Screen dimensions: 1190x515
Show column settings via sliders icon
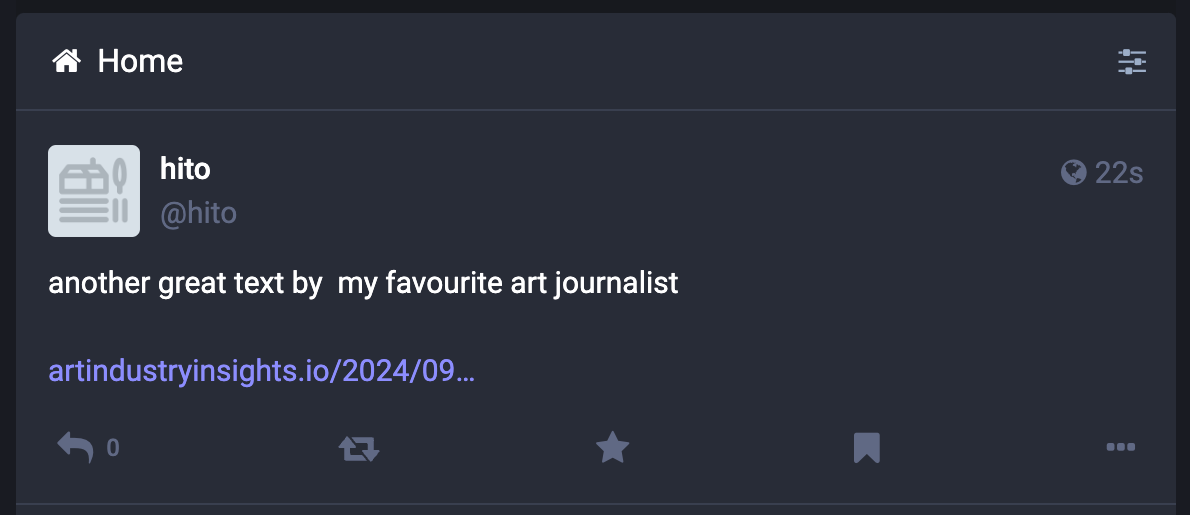(x=1132, y=62)
